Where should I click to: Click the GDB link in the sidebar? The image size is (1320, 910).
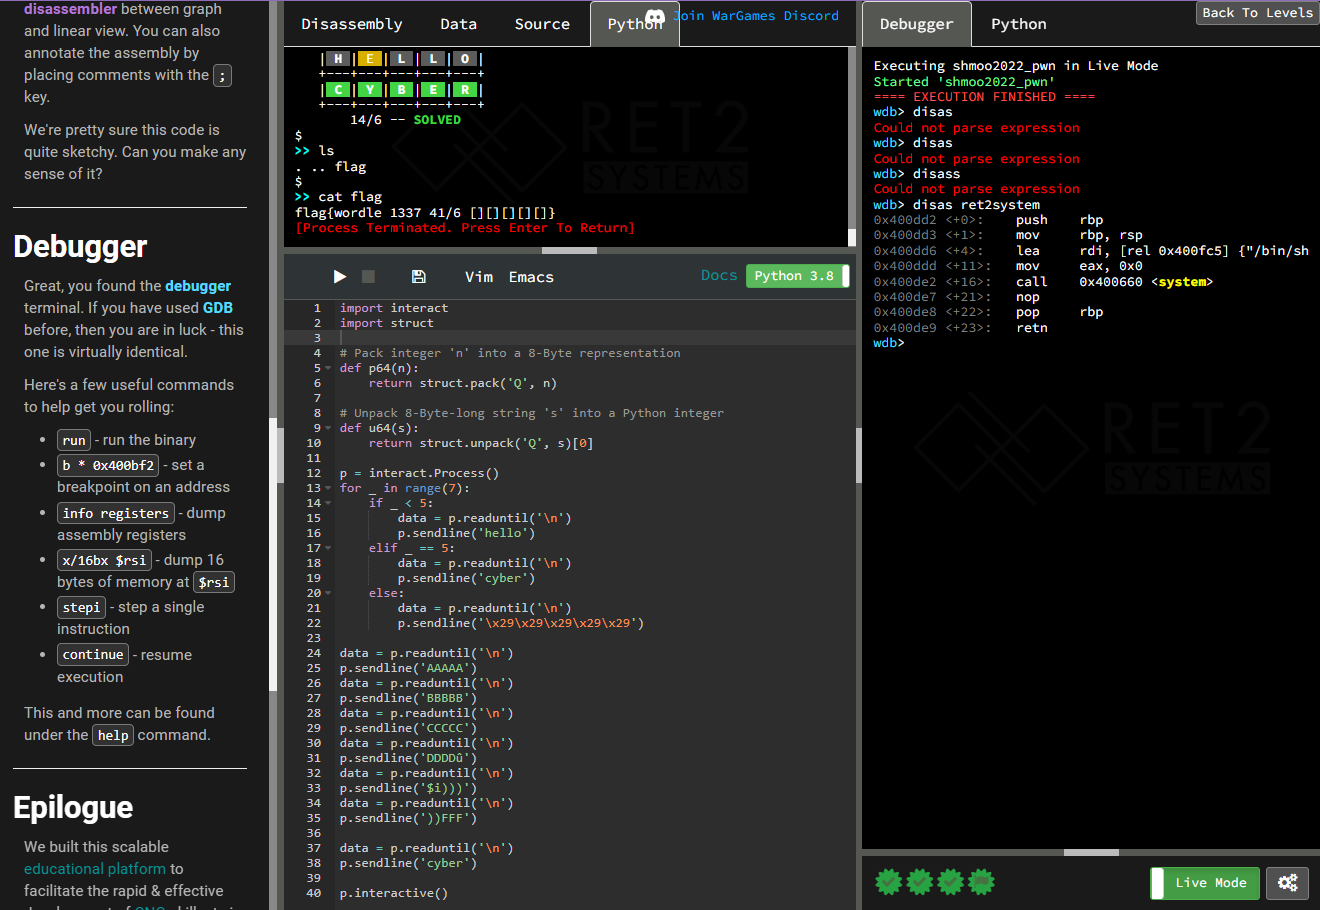point(218,308)
